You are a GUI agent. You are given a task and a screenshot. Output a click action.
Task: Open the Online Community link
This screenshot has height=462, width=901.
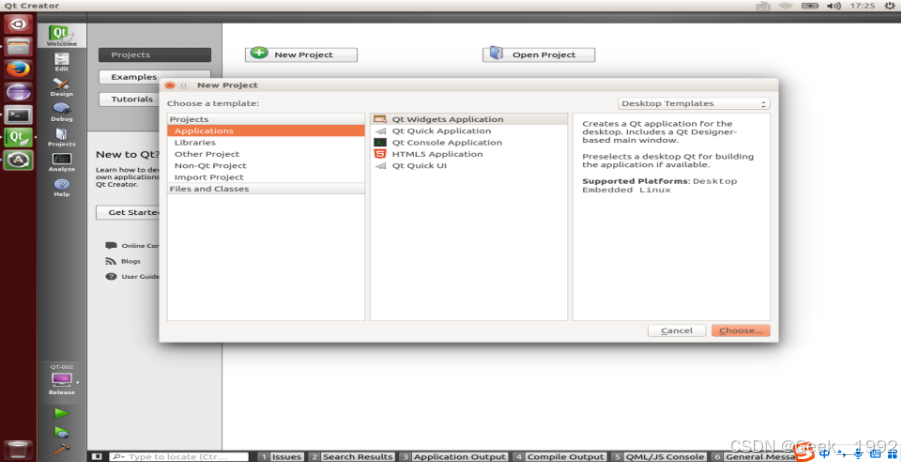pyautogui.click(x=133, y=245)
